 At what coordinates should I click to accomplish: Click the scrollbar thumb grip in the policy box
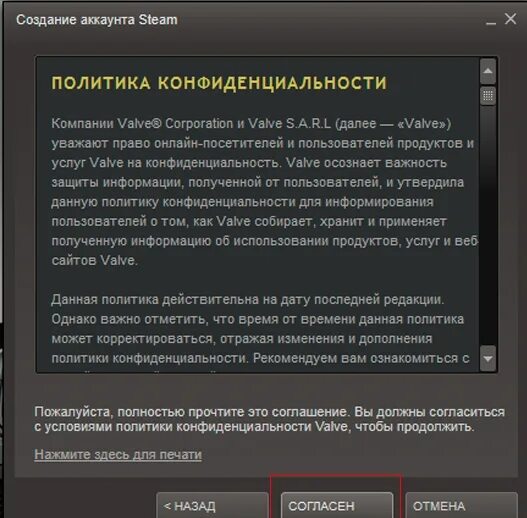click(488, 96)
